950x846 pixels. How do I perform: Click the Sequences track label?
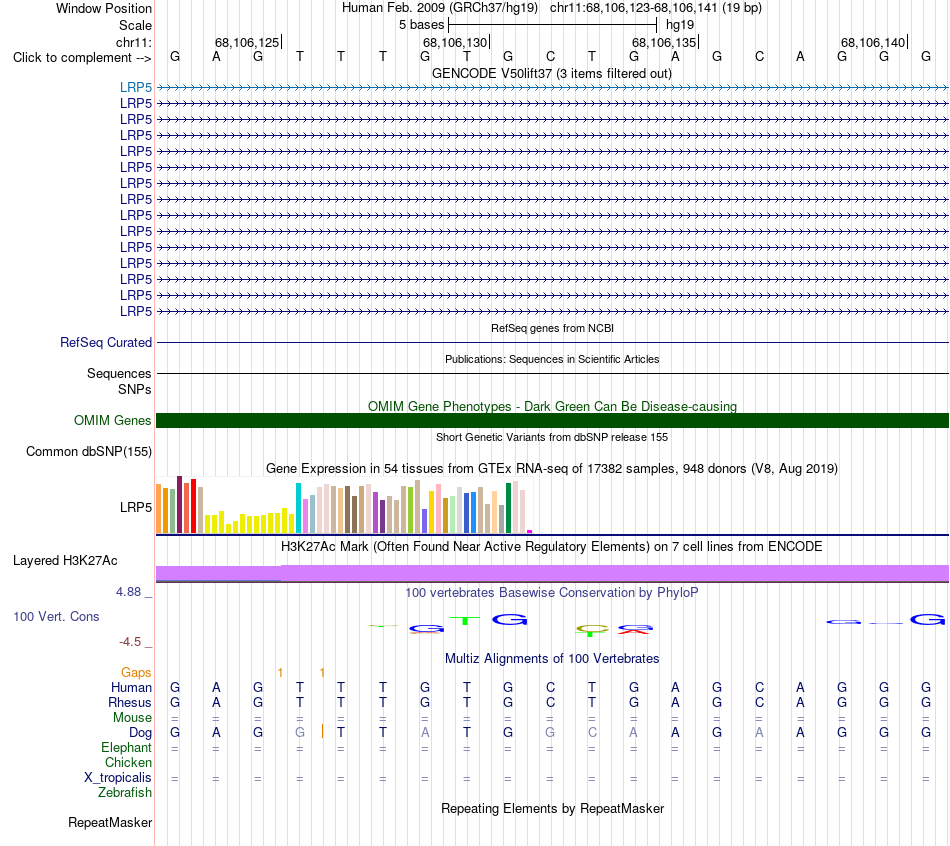119,373
